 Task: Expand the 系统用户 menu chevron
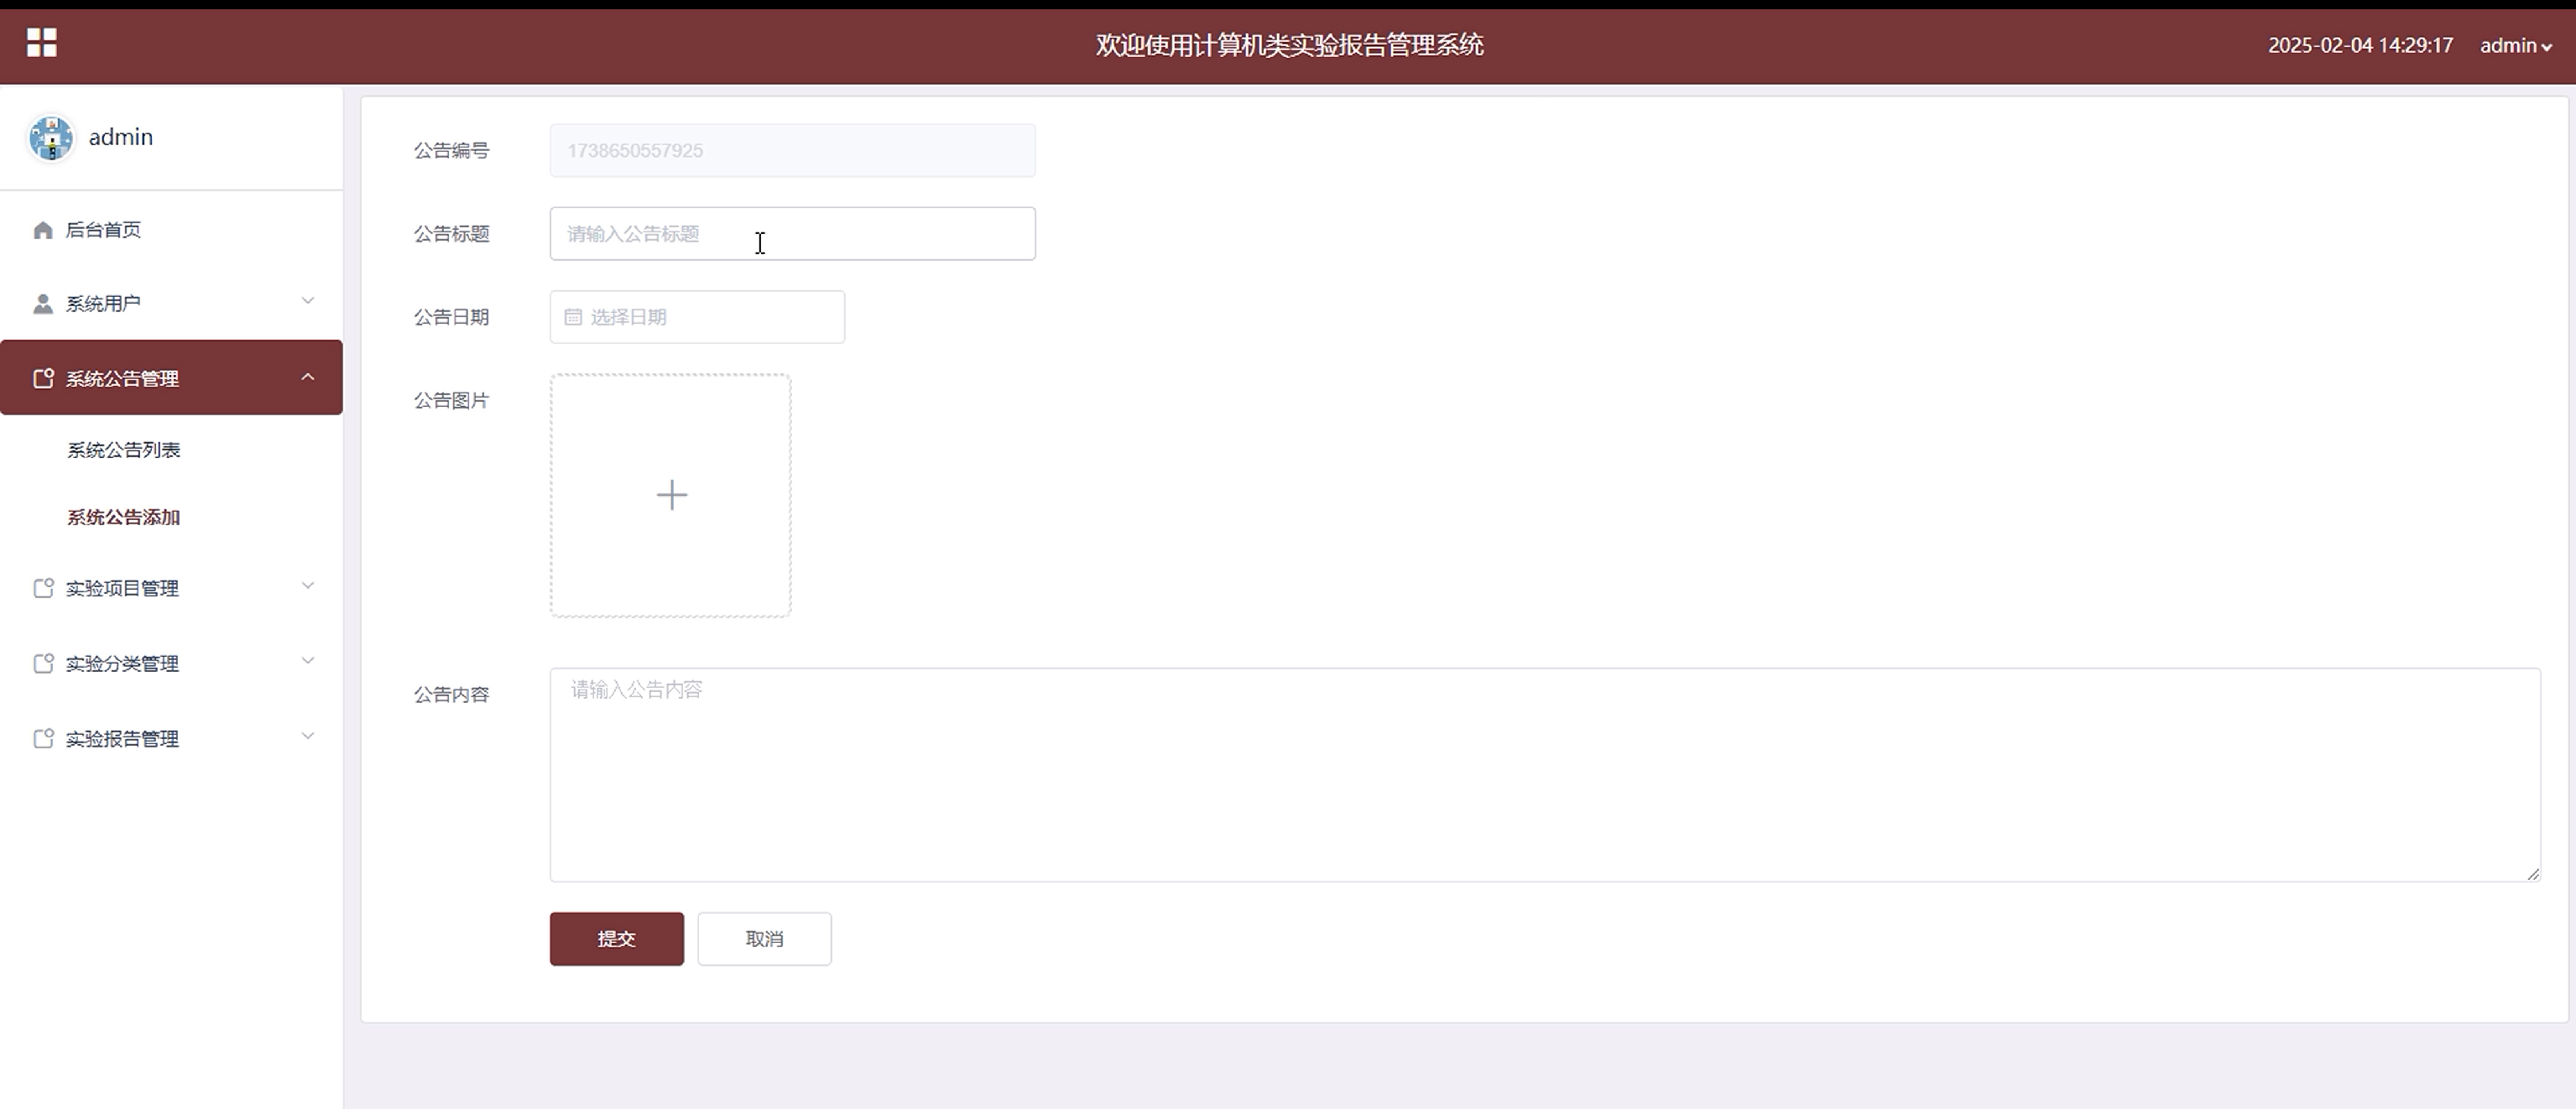(x=308, y=301)
